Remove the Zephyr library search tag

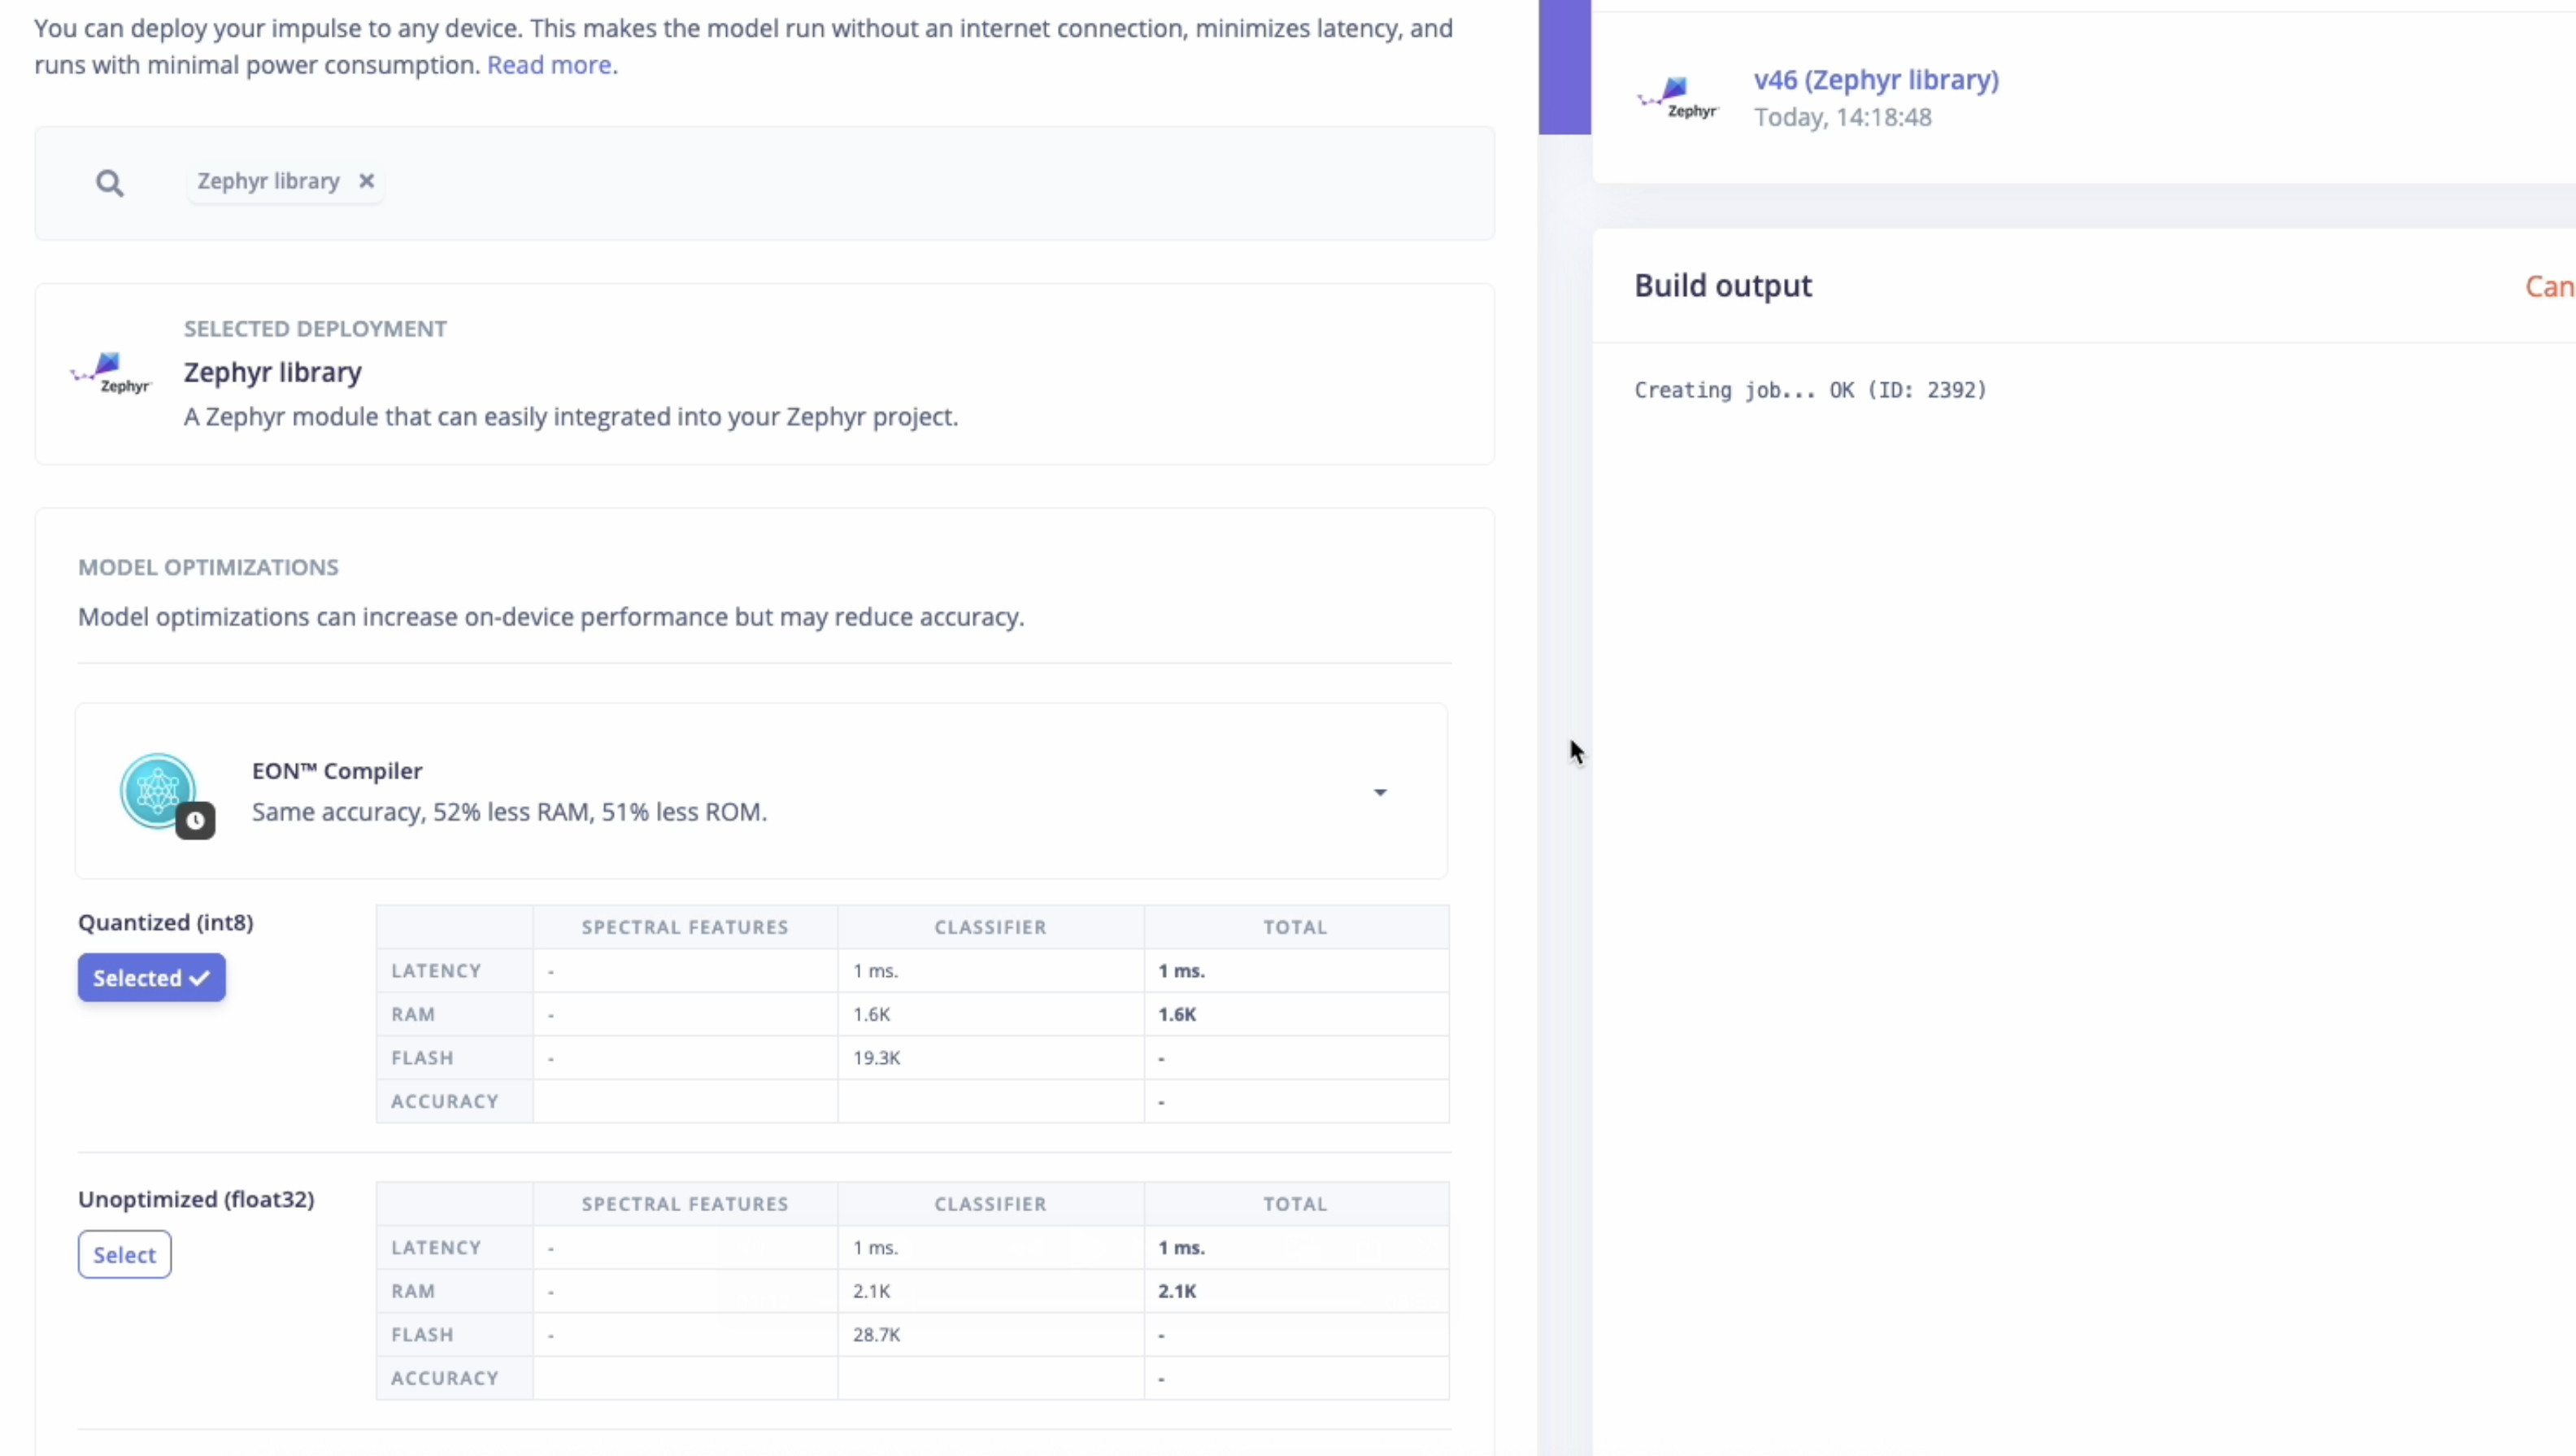(367, 181)
